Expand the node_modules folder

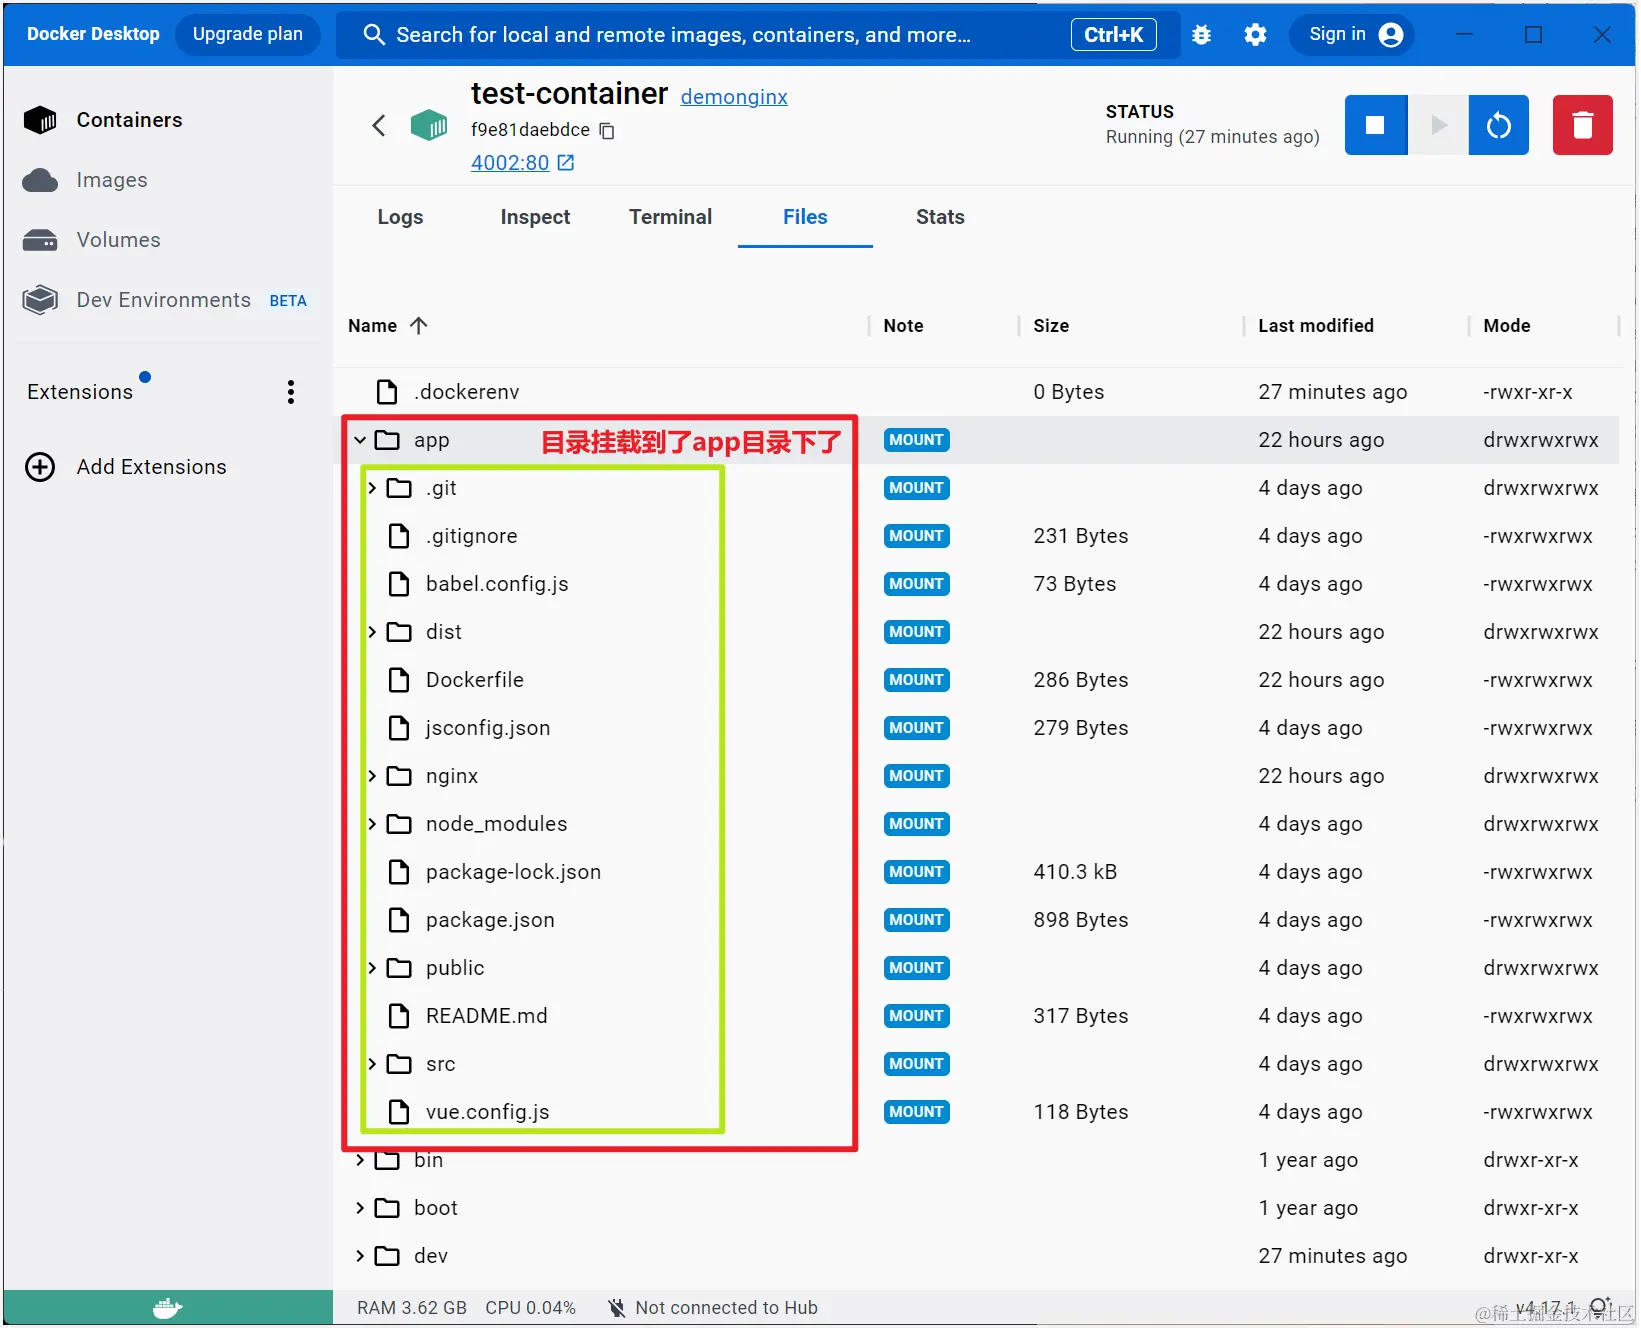coord(372,824)
